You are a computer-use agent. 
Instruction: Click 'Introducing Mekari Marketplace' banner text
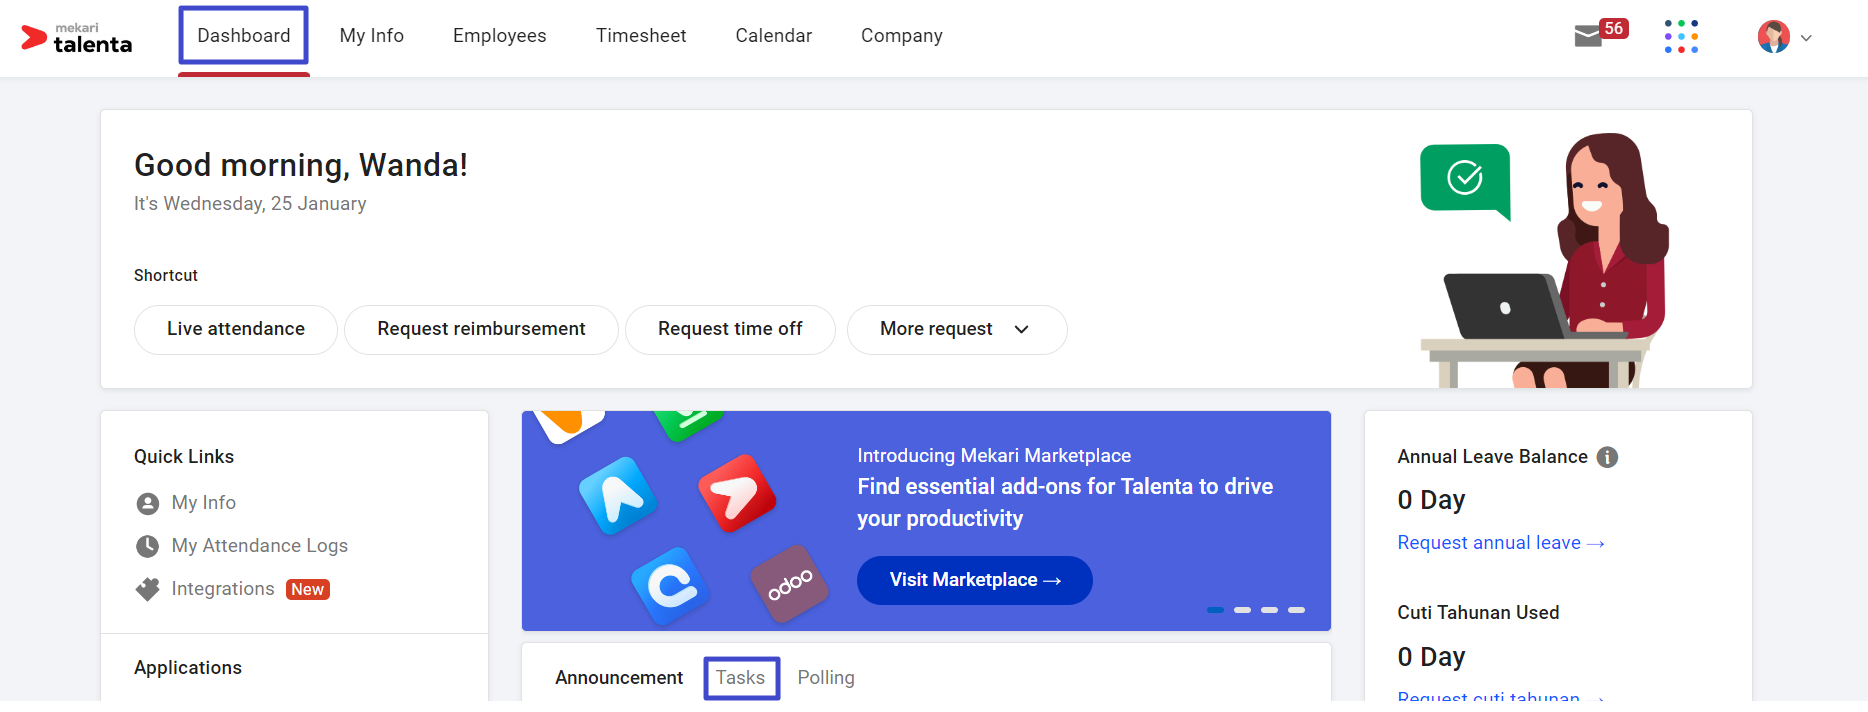point(994,456)
